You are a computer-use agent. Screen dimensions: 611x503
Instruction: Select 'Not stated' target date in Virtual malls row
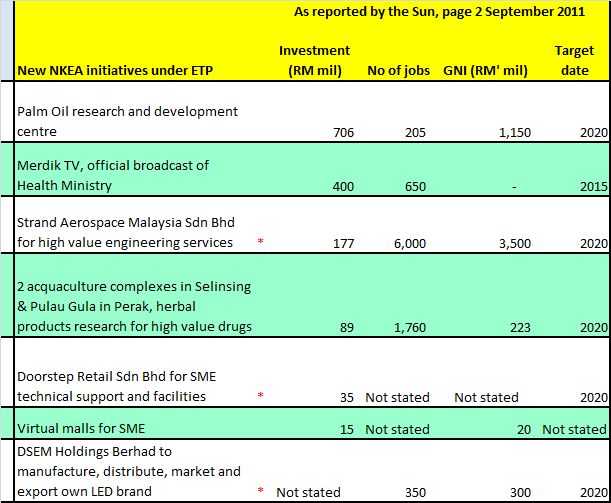click(575, 429)
